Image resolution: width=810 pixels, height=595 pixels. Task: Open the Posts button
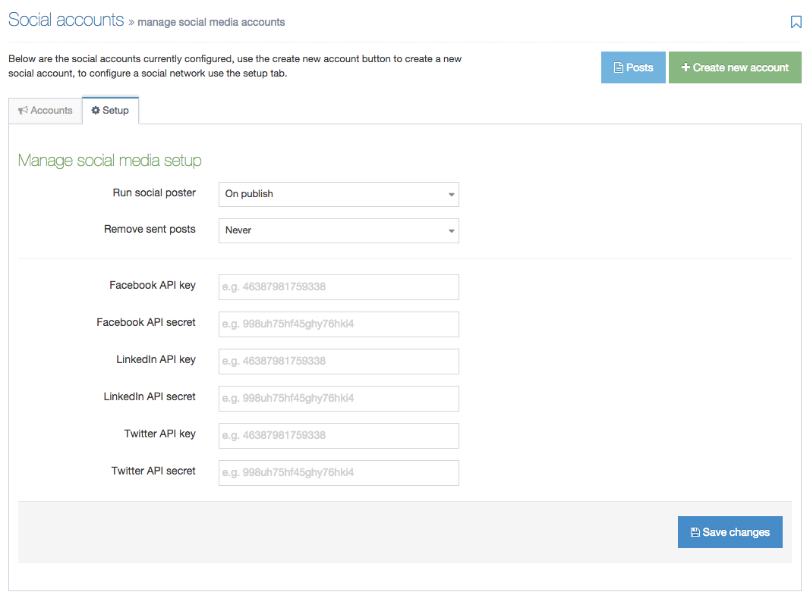[x=633, y=67]
